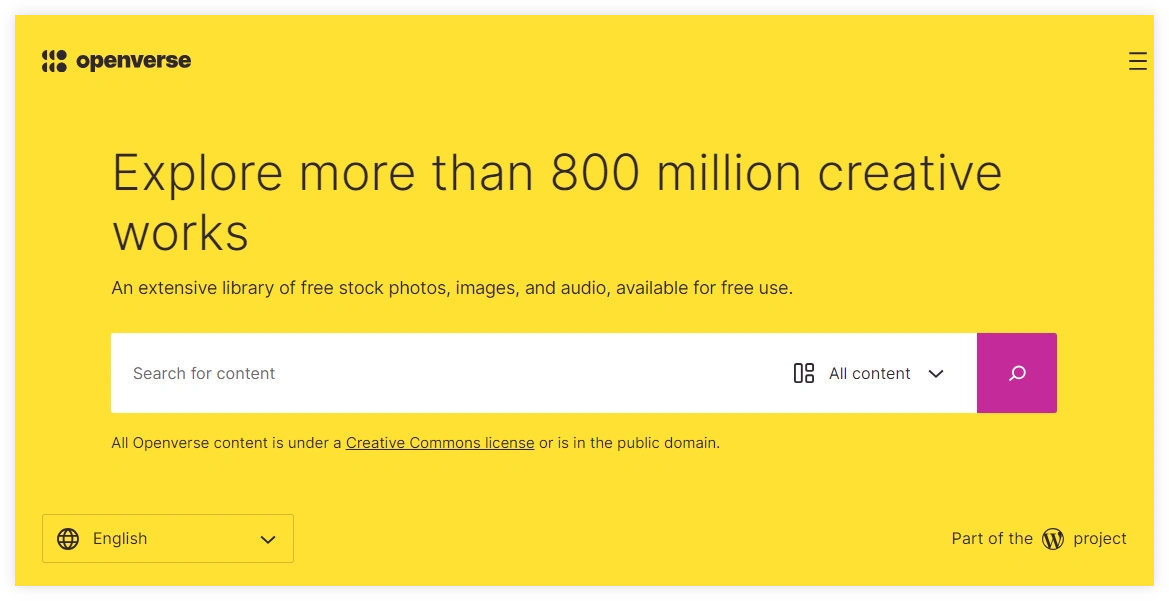The height and width of the screenshot is (601, 1169).
Task: Click the All content grid icon
Action: [x=804, y=373]
